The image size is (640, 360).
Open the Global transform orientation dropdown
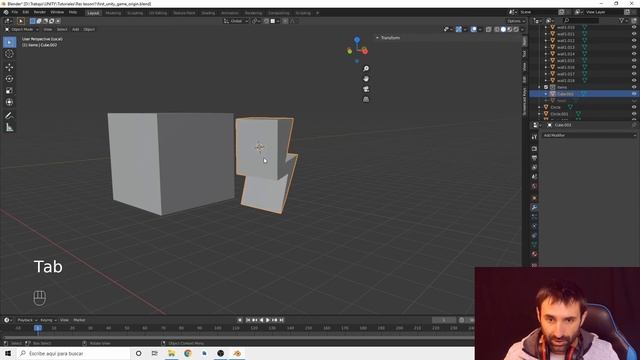pos(236,21)
